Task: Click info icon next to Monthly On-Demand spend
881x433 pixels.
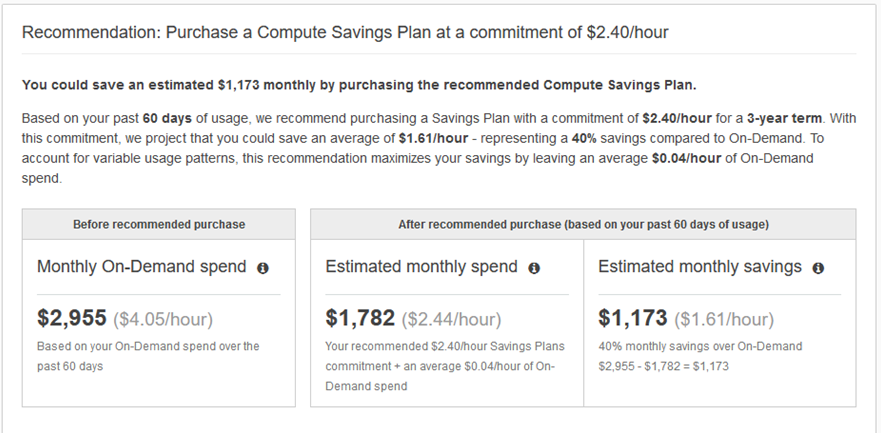Action: pyautogui.click(x=263, y=268)
